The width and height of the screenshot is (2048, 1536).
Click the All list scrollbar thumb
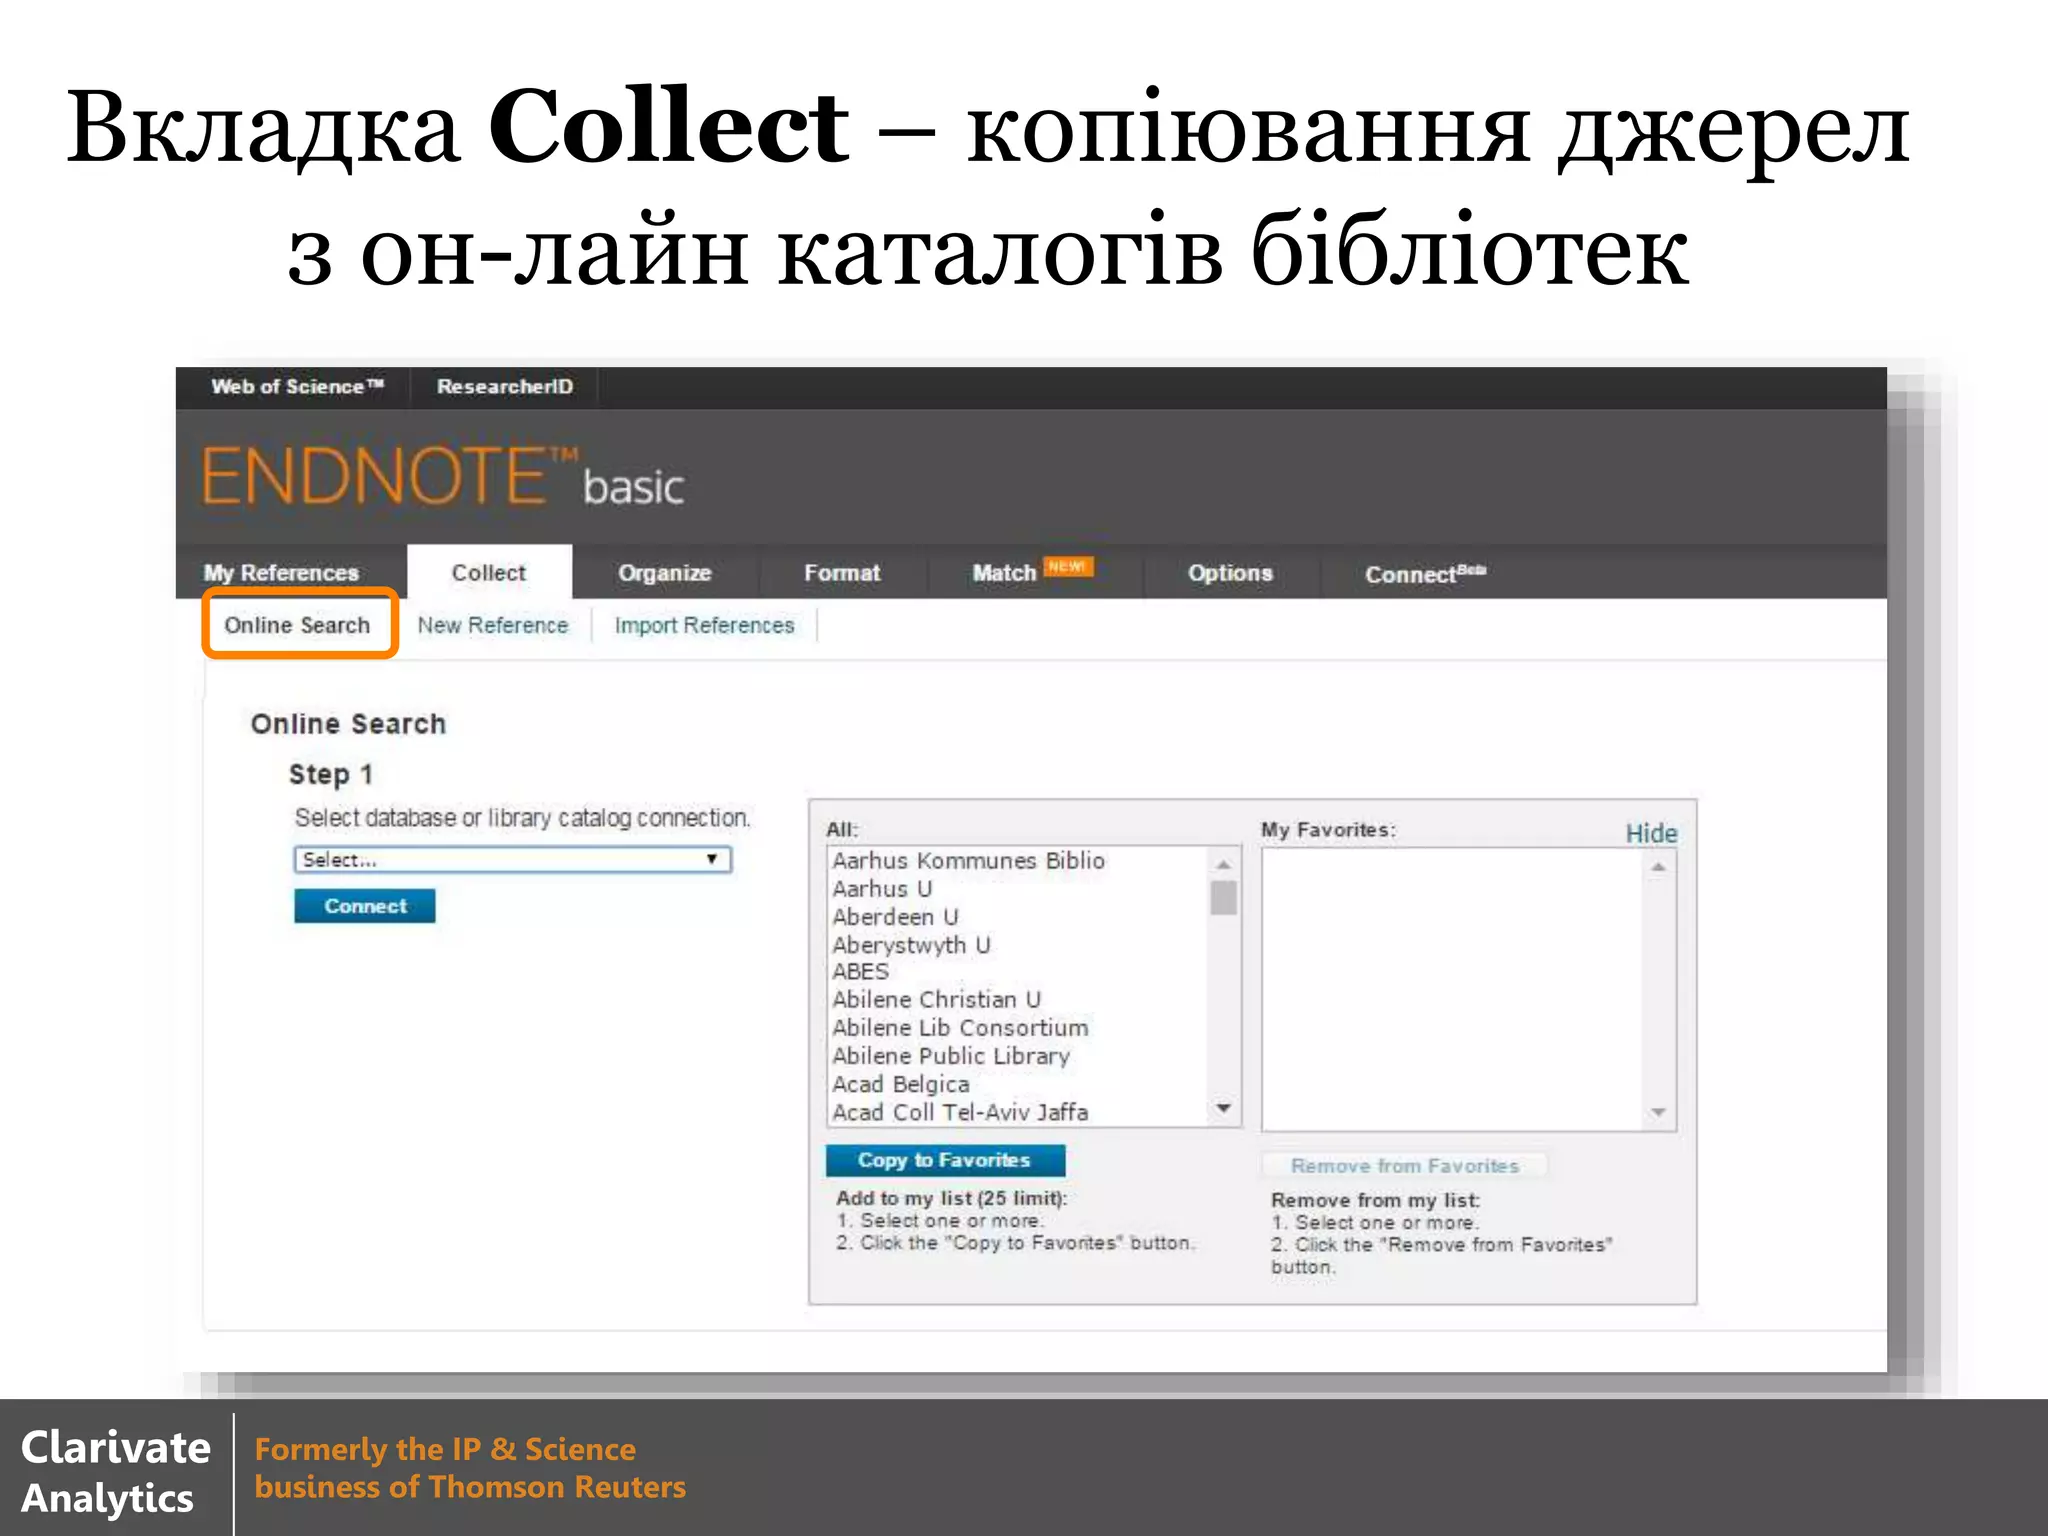(x=1224, y=897)
